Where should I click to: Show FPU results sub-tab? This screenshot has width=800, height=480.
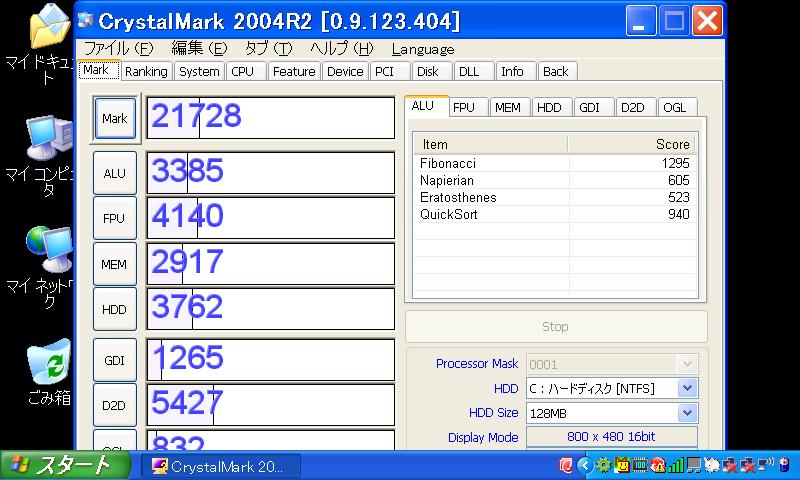[468, 108]
